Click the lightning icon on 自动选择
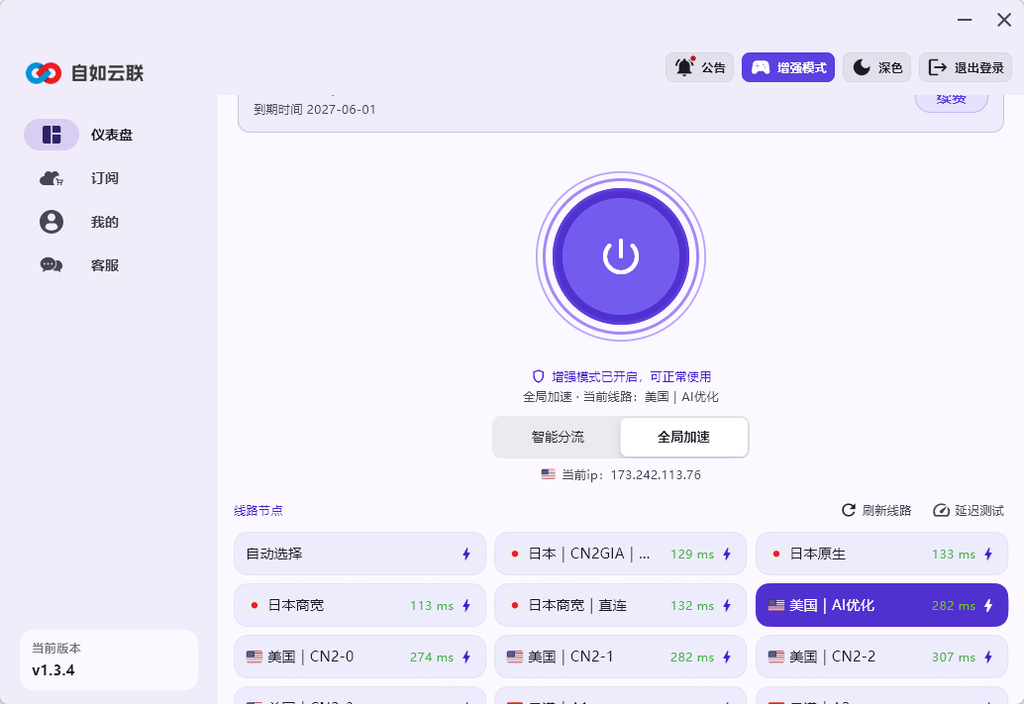 point(466,554)
